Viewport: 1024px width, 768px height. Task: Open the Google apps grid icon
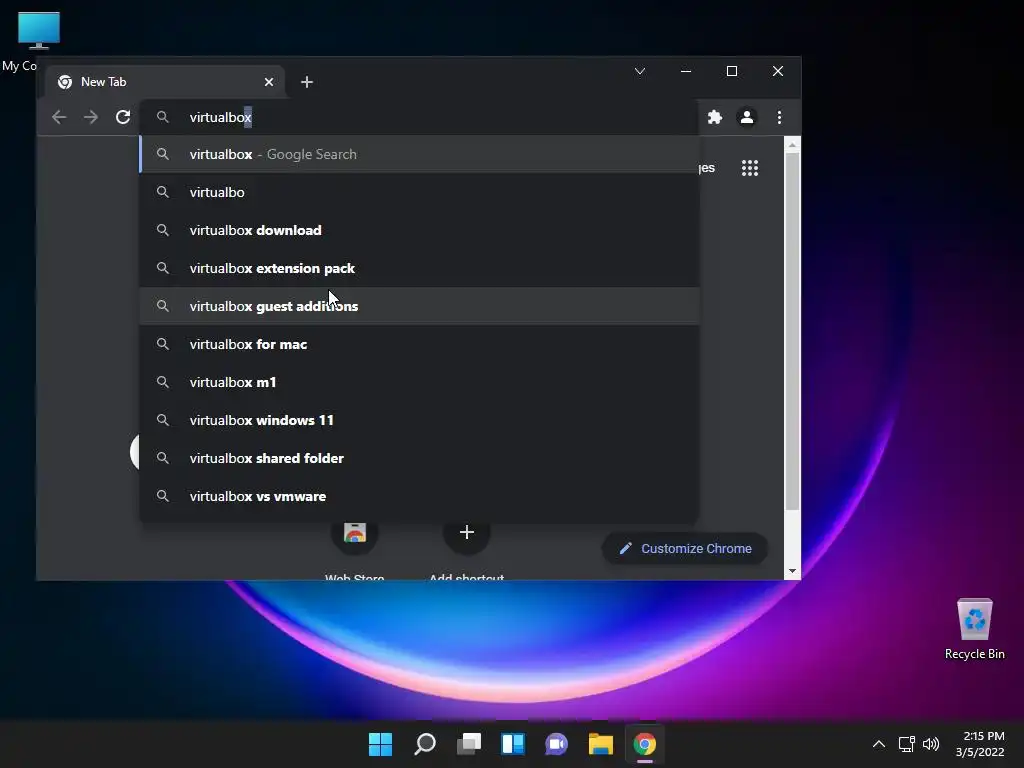coord(750,168)
